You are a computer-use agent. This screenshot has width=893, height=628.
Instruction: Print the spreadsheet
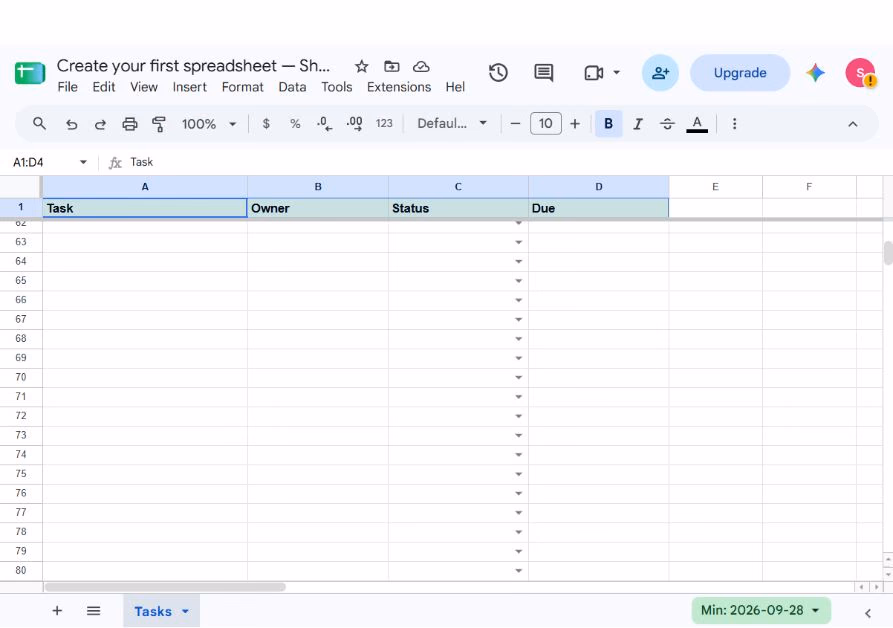[130, 124]
